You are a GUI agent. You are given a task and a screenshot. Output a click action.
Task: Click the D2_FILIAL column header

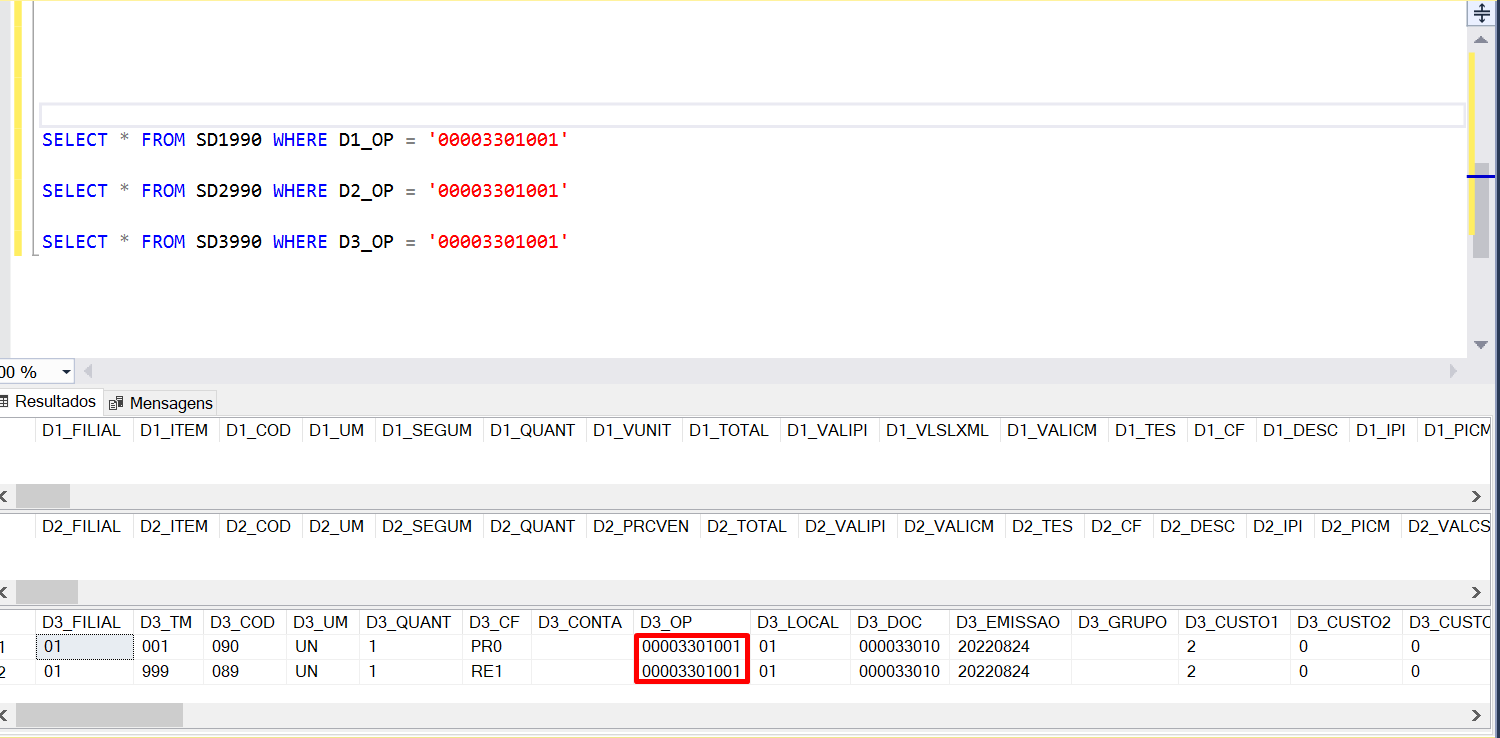[82, 526]
